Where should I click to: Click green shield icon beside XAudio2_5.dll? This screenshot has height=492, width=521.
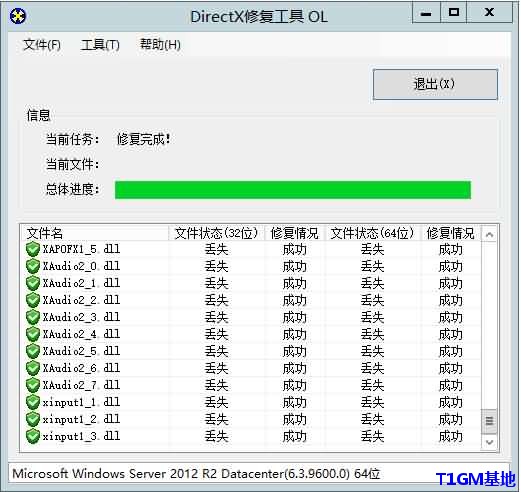click(x=33, y=351)
